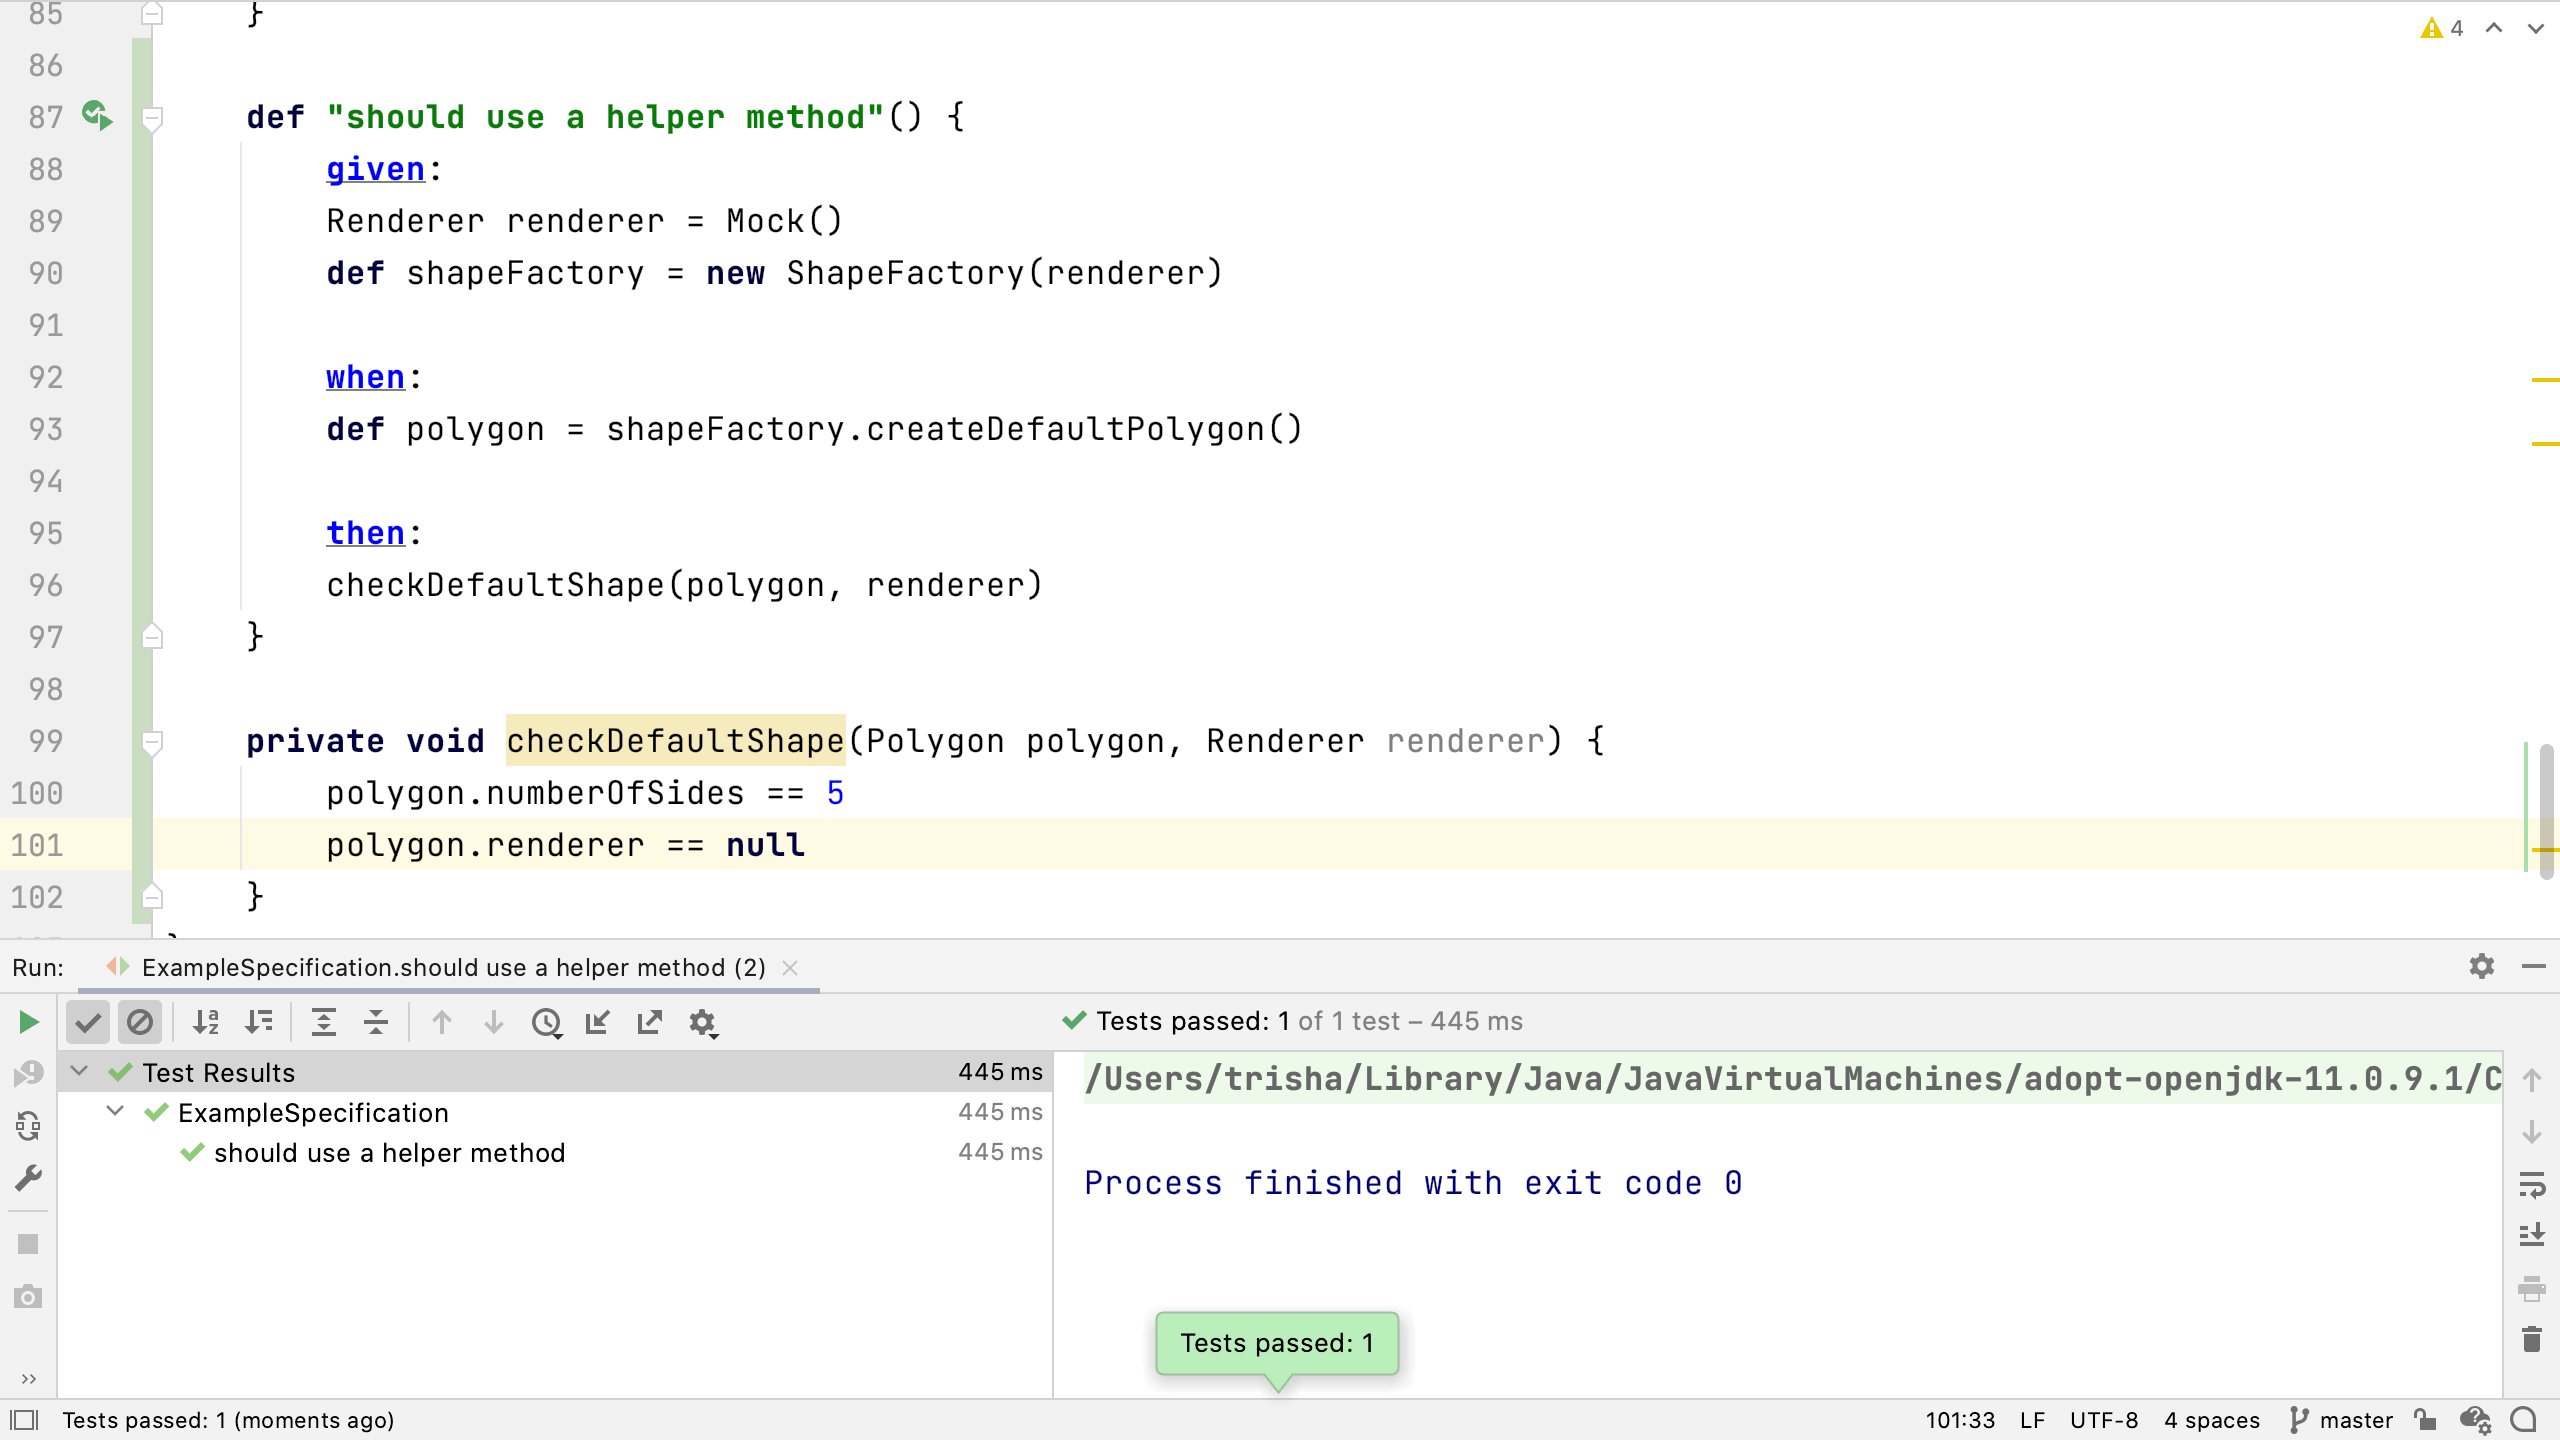Toggle the Show Ignored tests filter
Image resolution: width=2560 pixels, height=1440 pixels.
click(x=140, y=1022)
